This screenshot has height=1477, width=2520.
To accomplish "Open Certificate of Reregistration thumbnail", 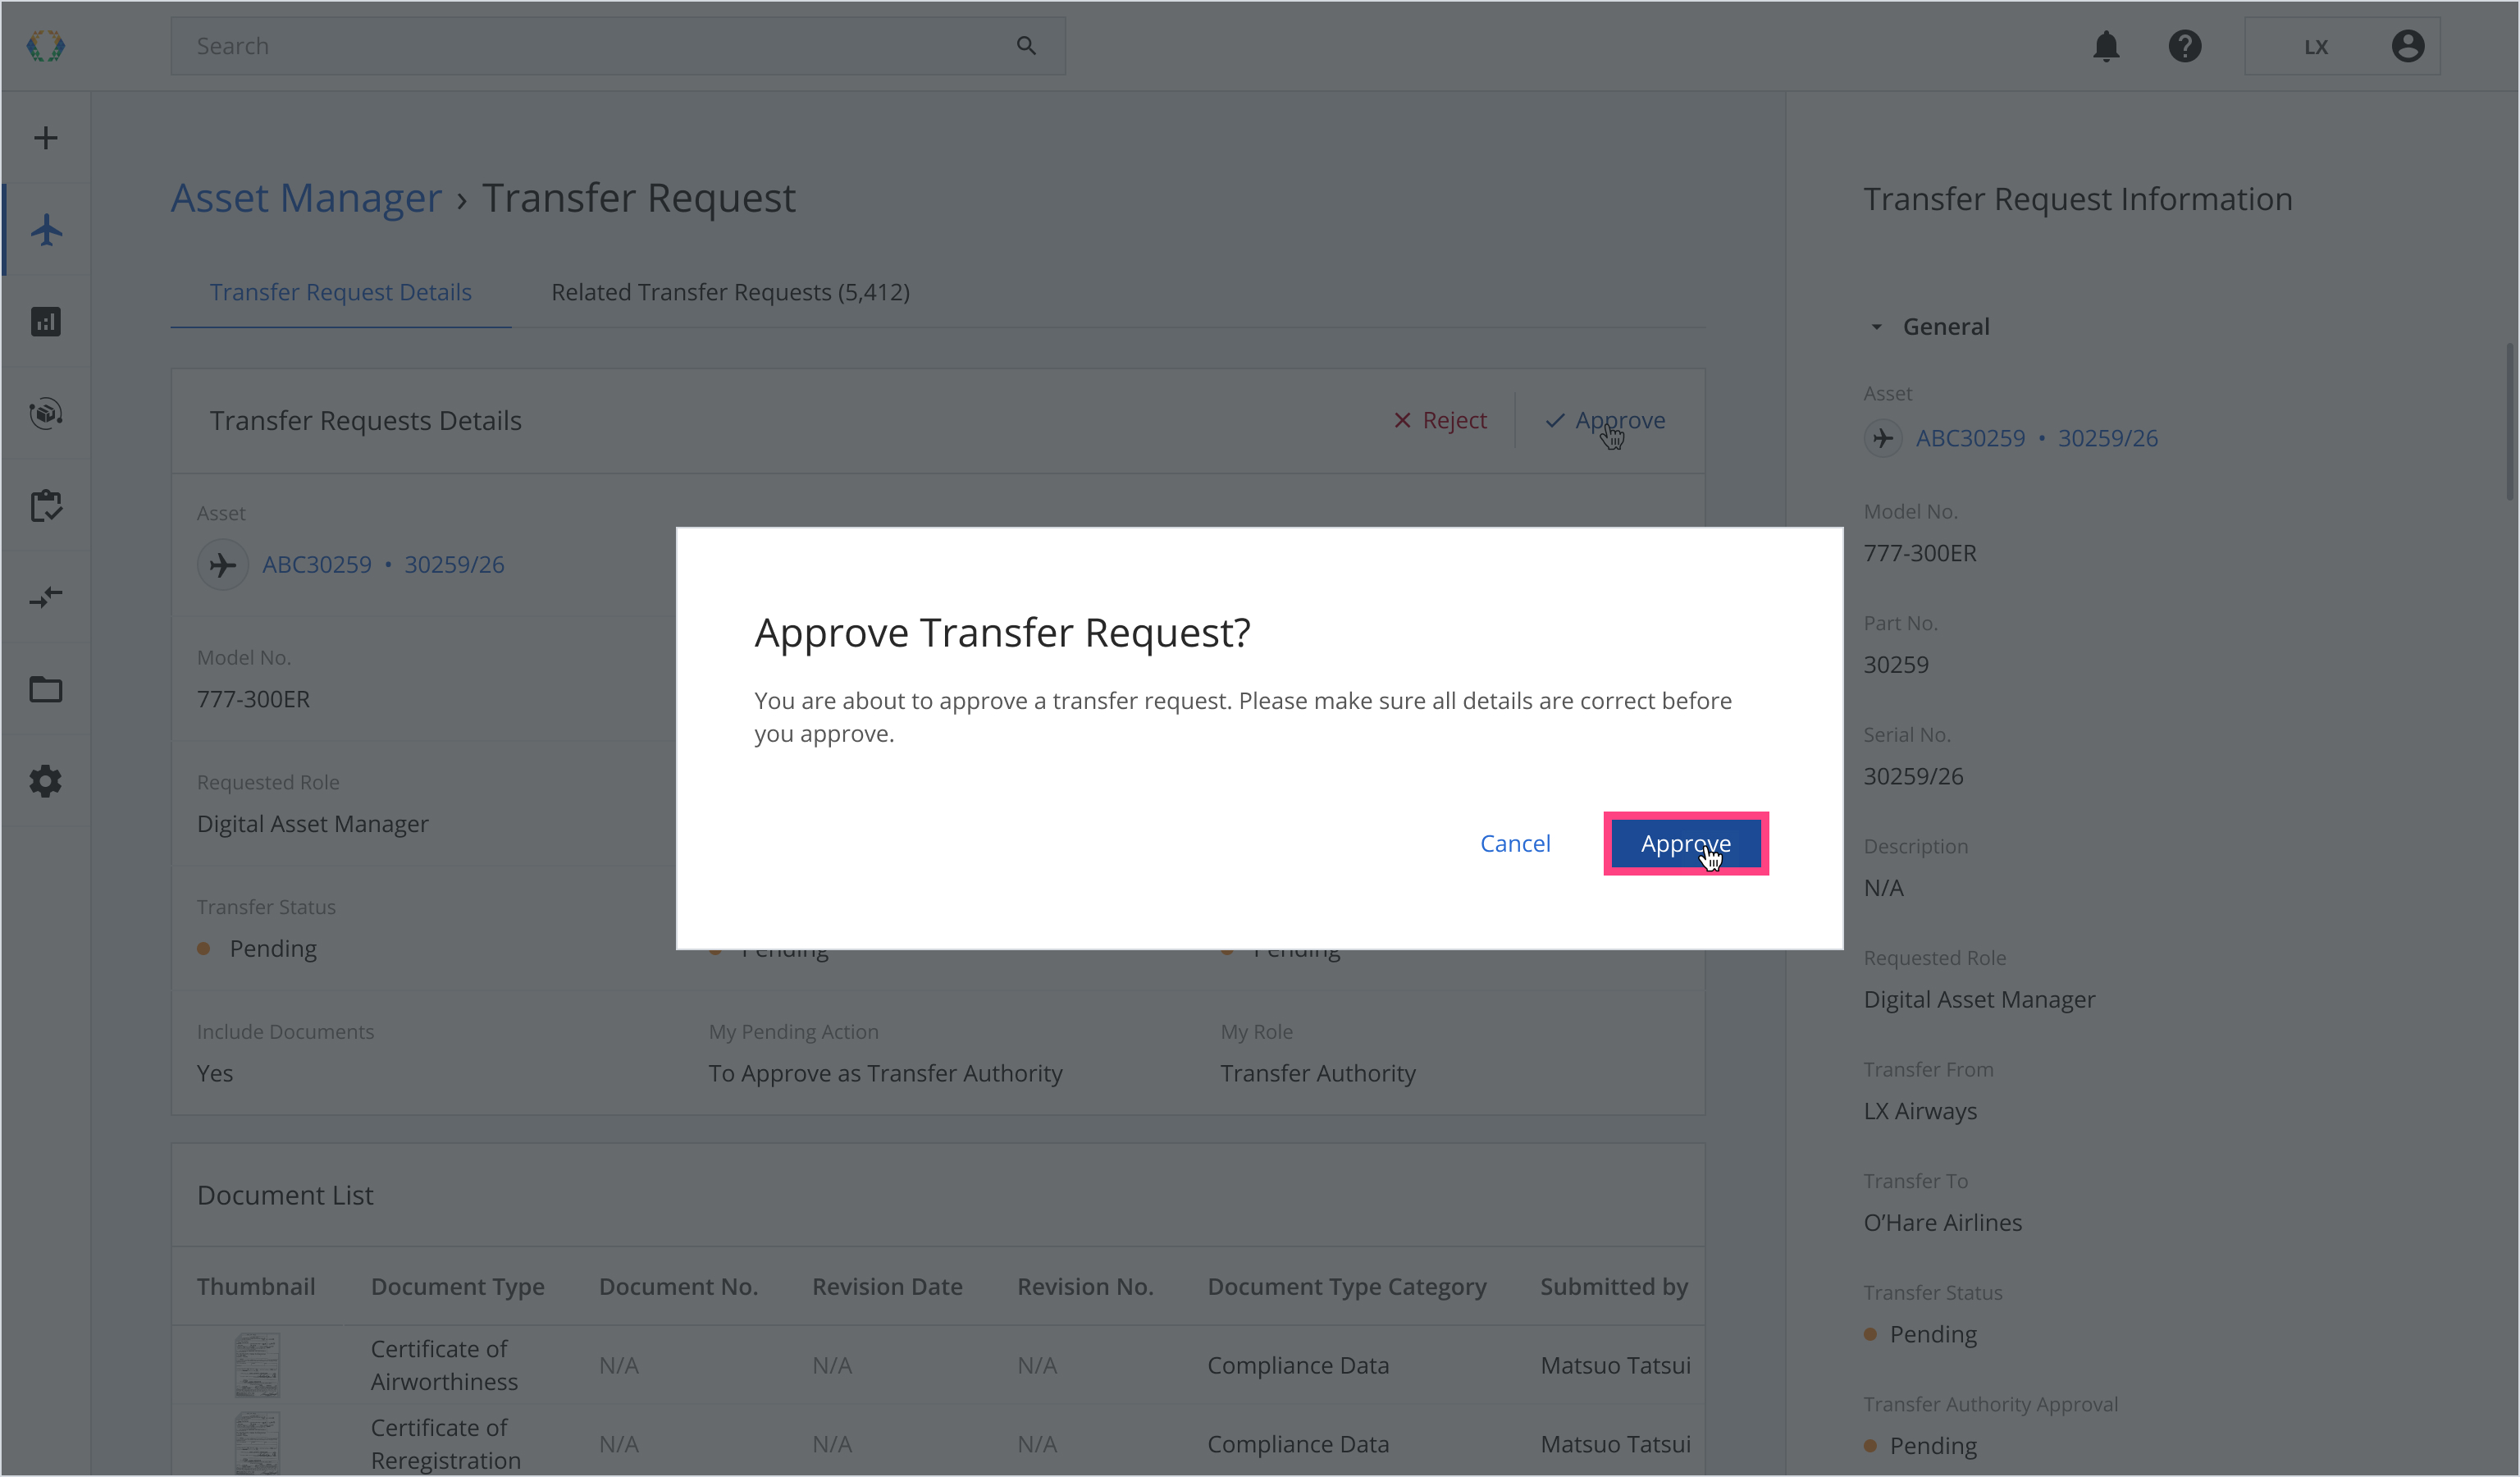I will pyautogui.click(x=257, y=1443).
